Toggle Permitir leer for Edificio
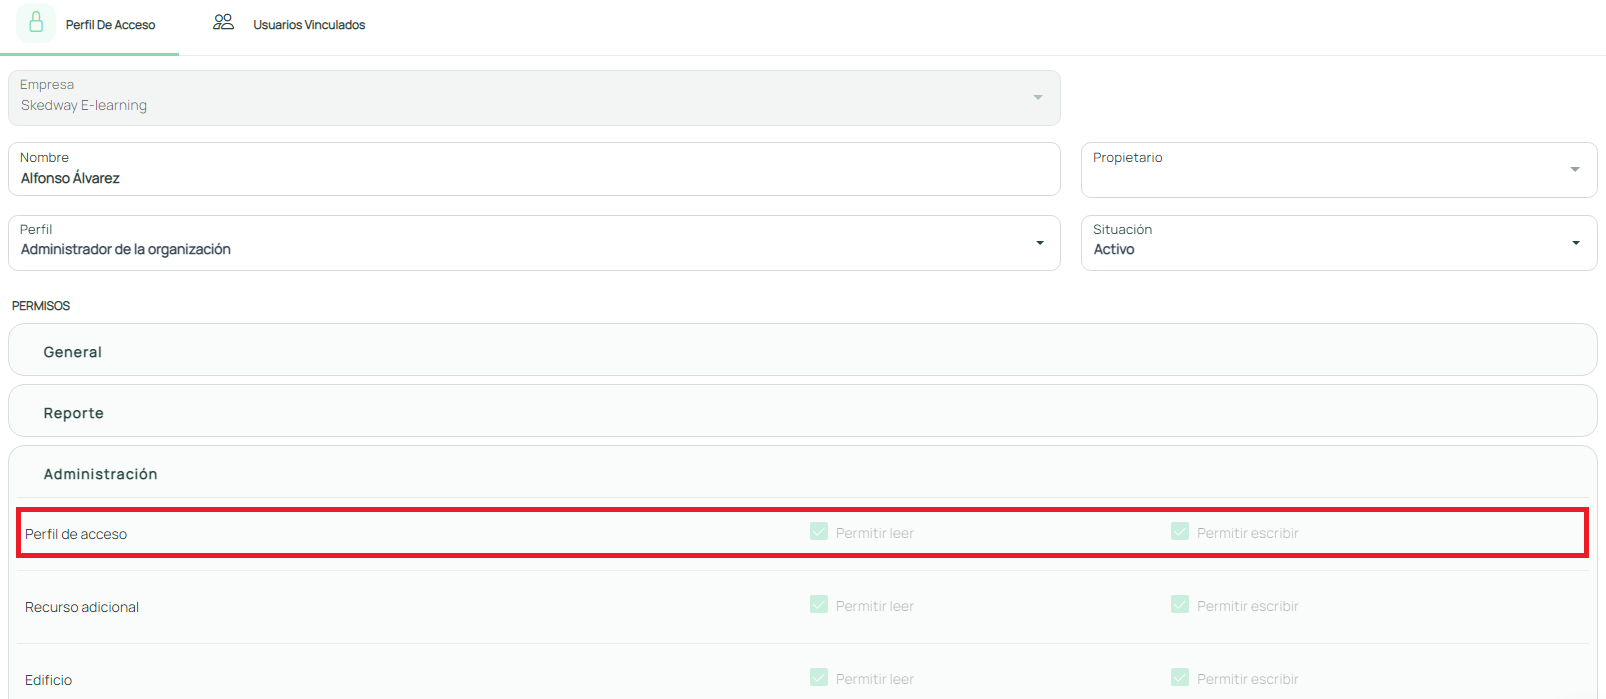This screenshot has height=699, width=1606. click(x=819, y=678)
